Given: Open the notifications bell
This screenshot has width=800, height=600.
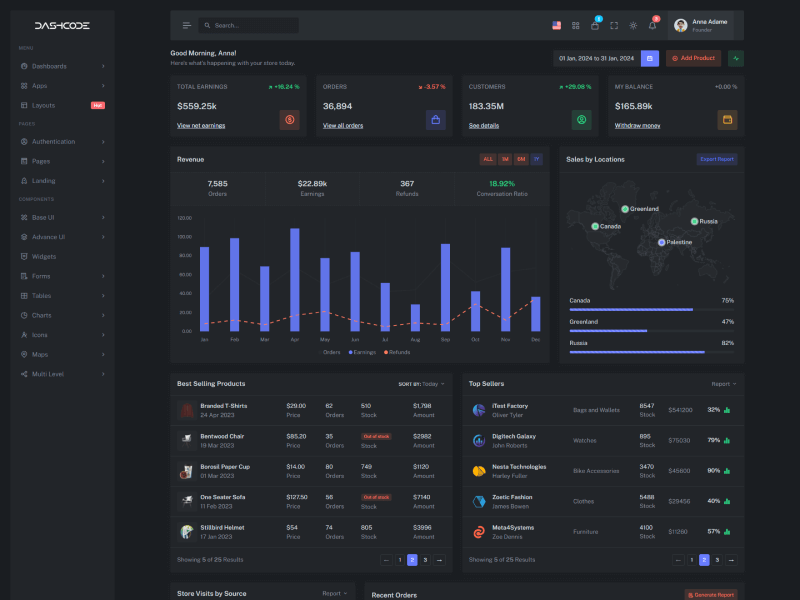Looking at the screenshot, I should 652,25.
